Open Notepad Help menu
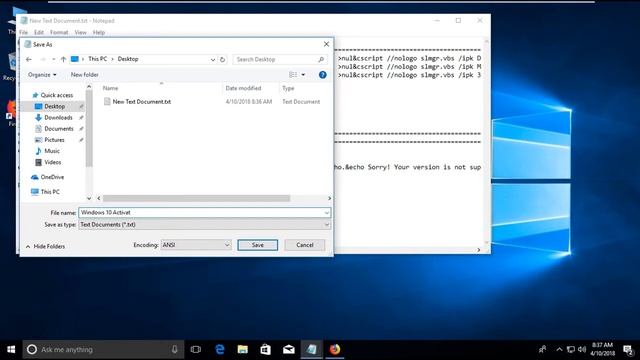640x360 pixels. click(99, 32)
